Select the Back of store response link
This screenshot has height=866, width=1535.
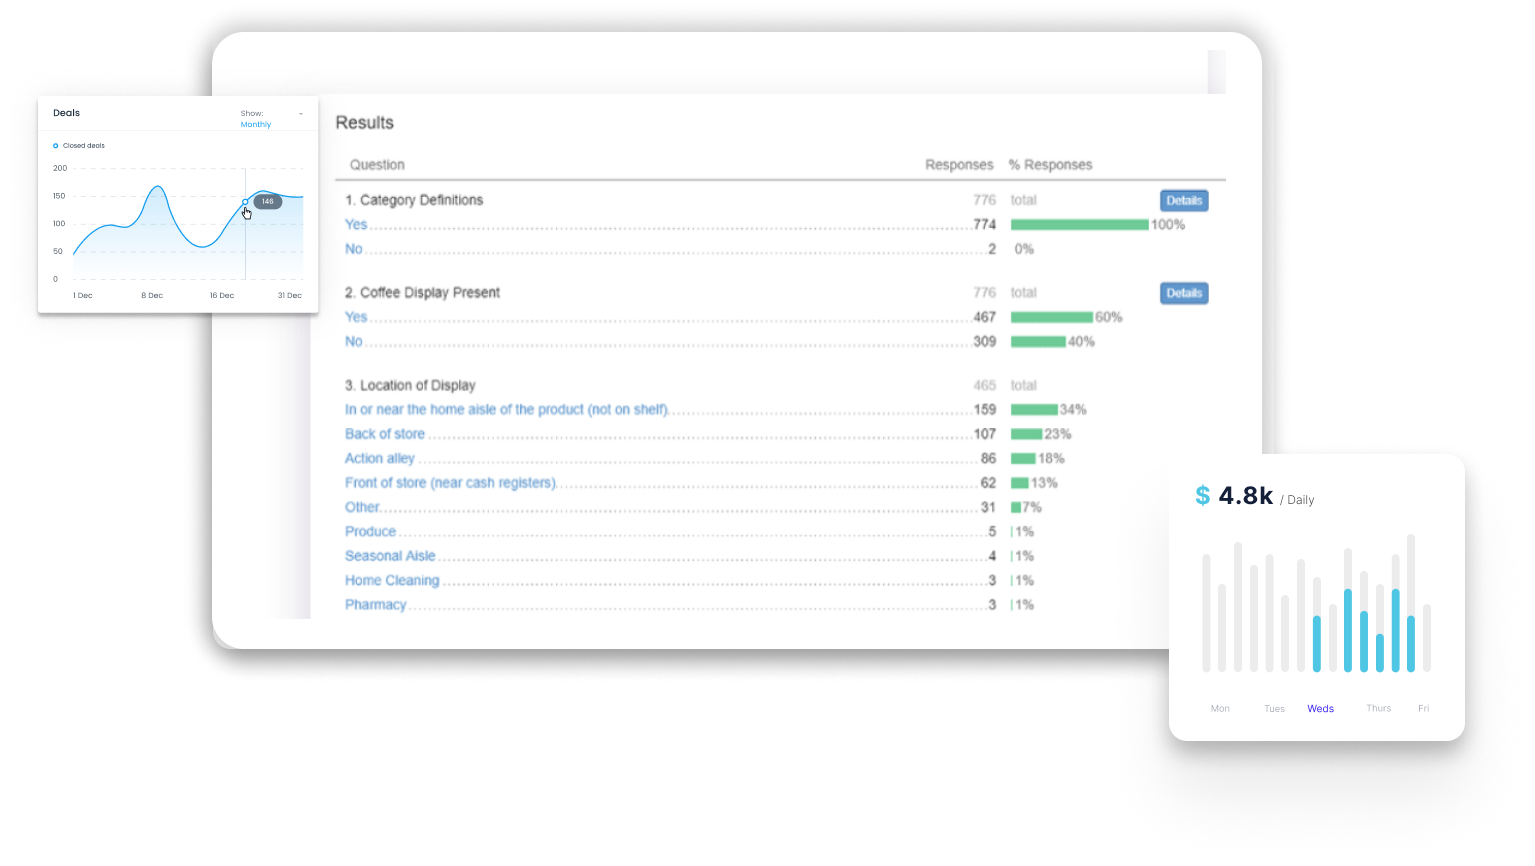[x=385, y=434]
